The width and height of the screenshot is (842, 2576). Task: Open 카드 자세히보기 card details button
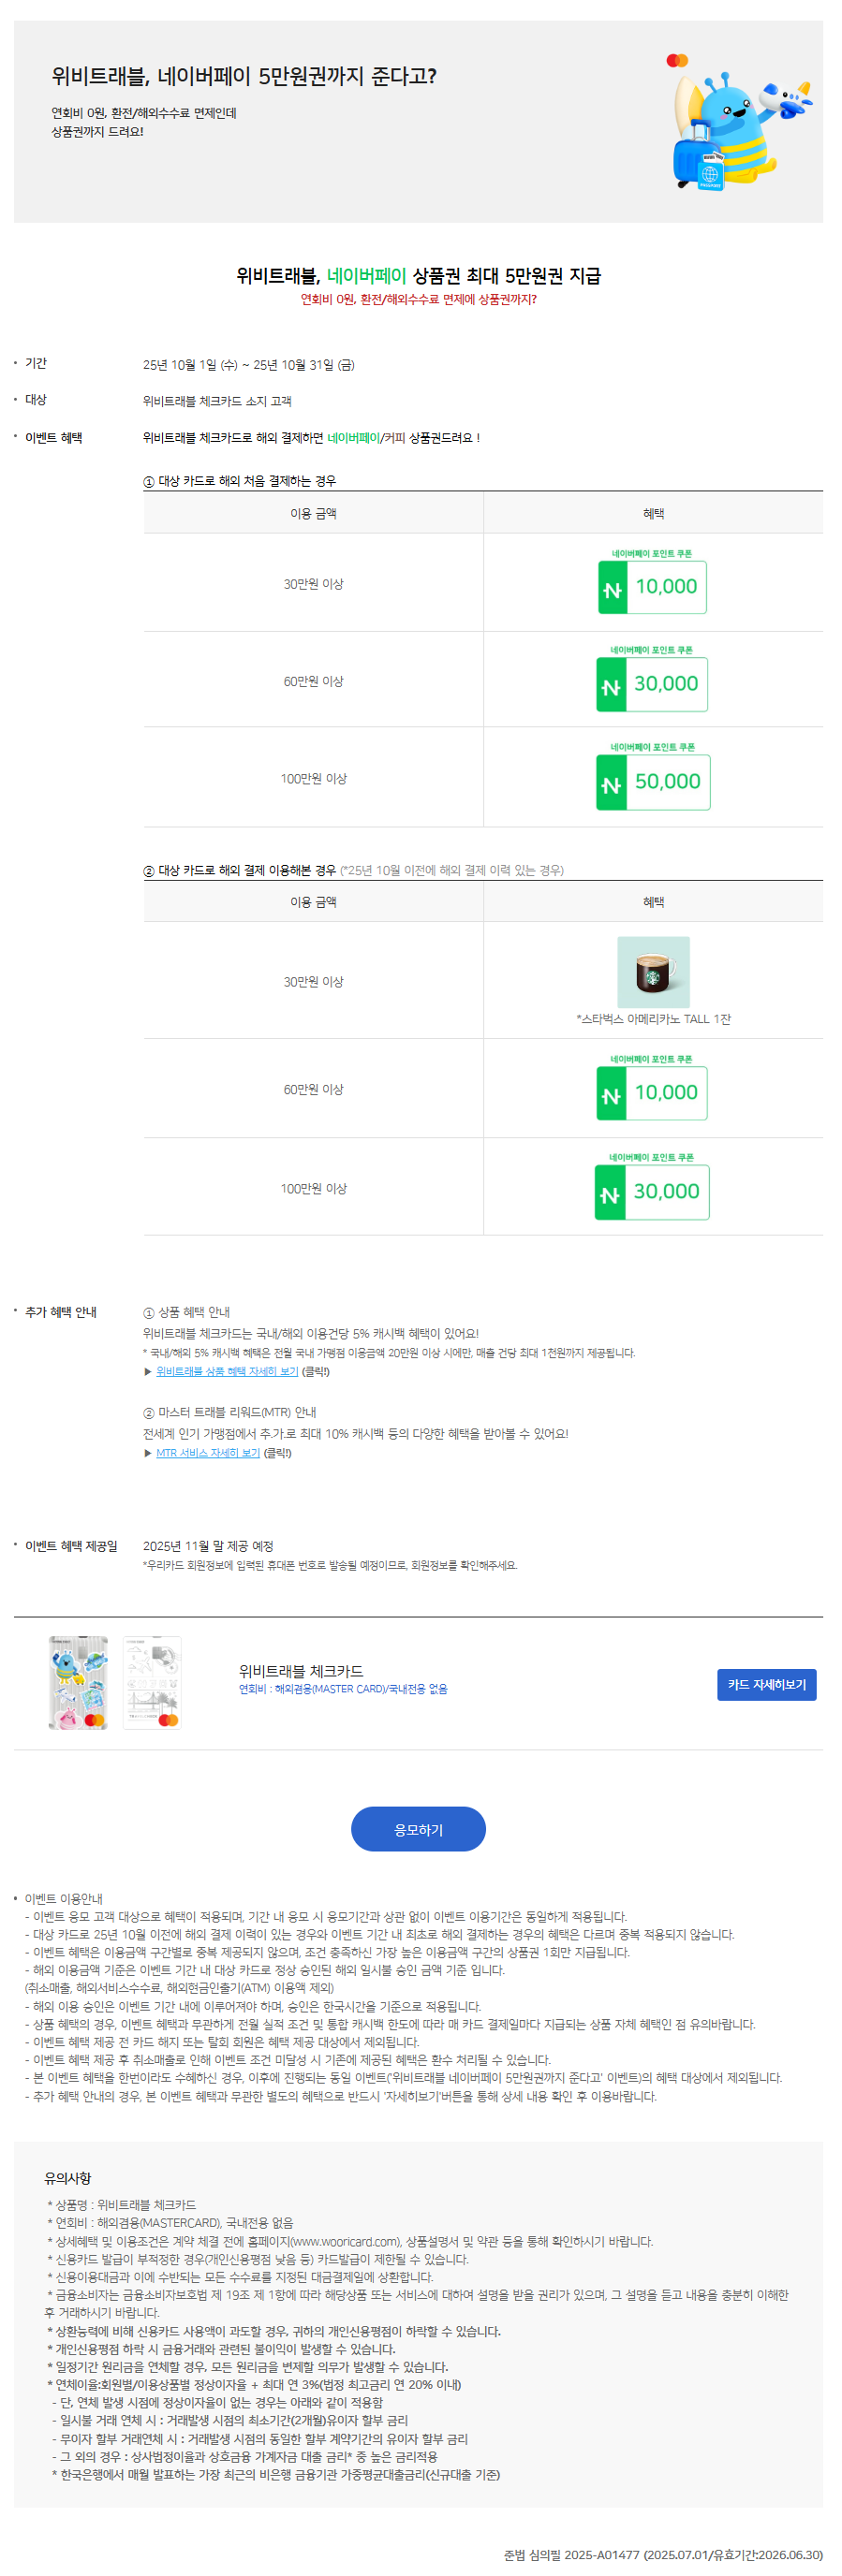[766, 1685]
